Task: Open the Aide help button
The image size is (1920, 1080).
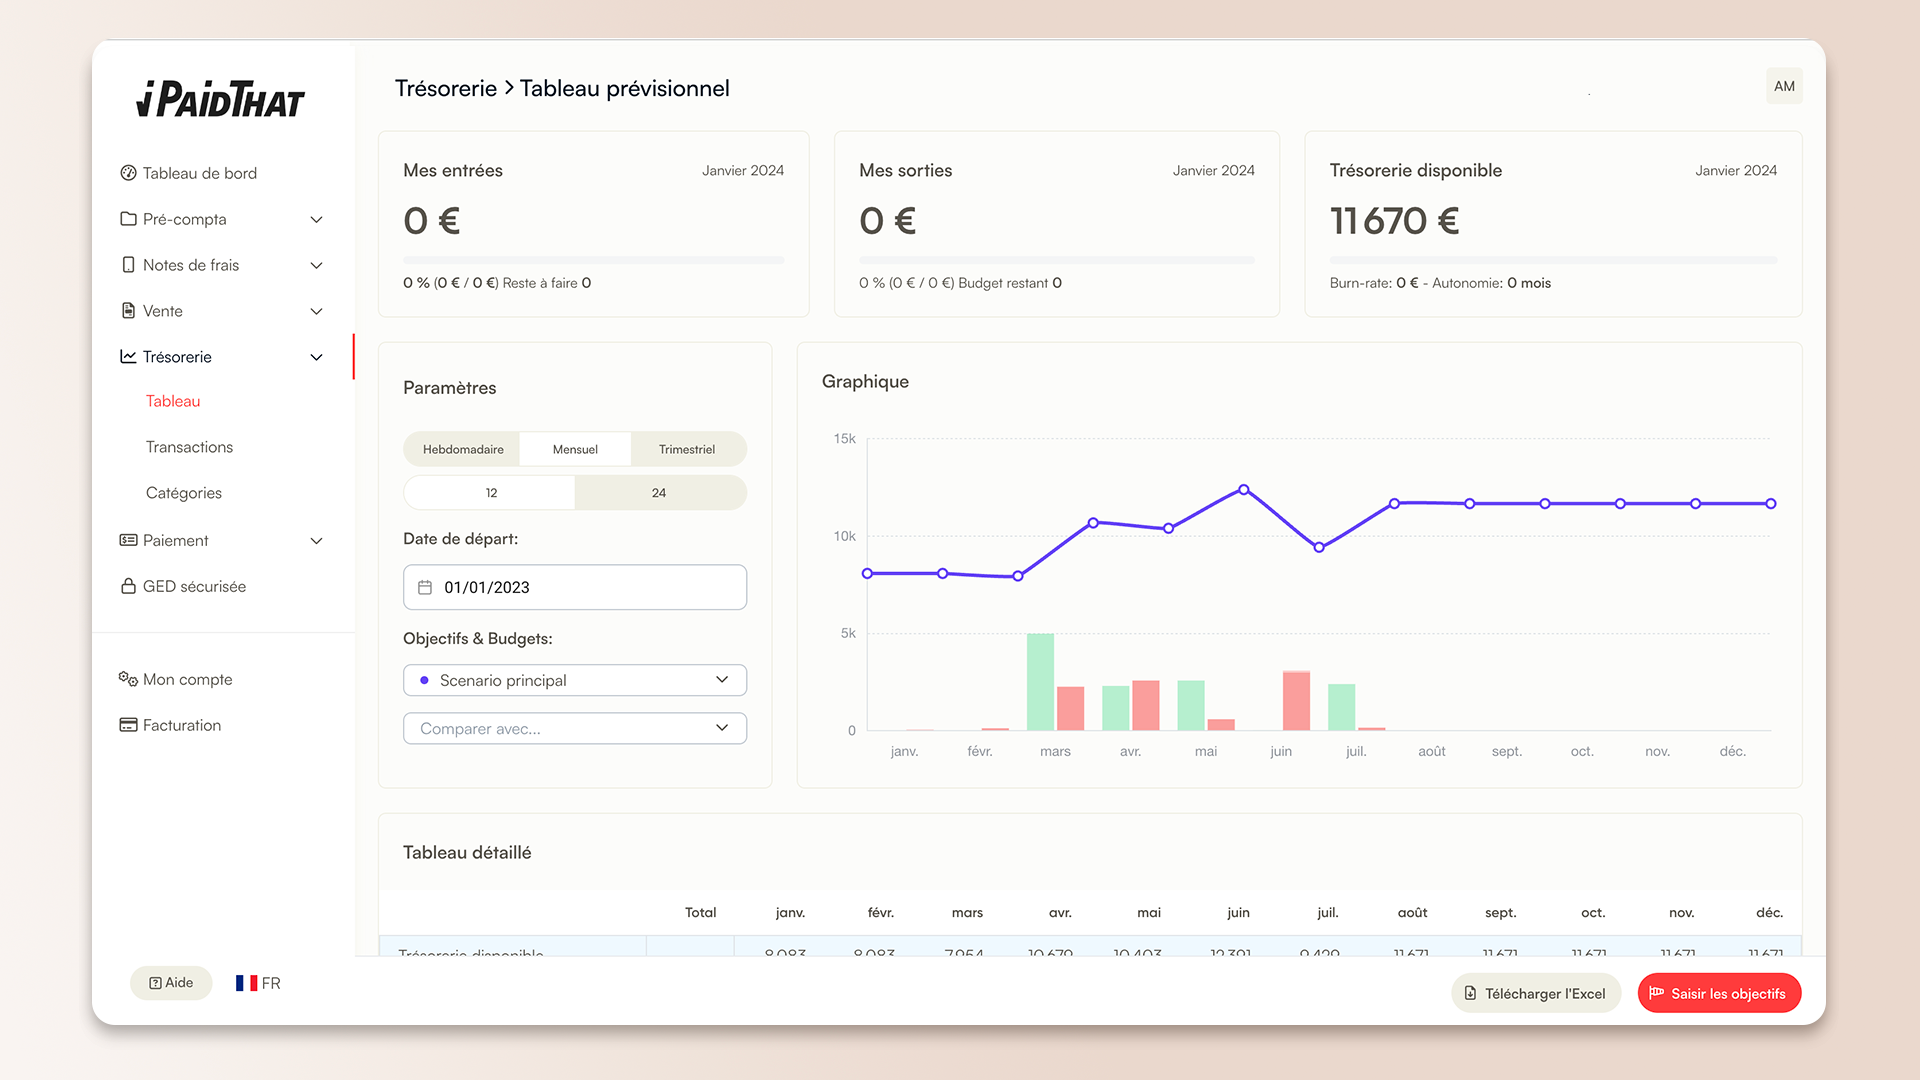Action: [x=171, y=983]
